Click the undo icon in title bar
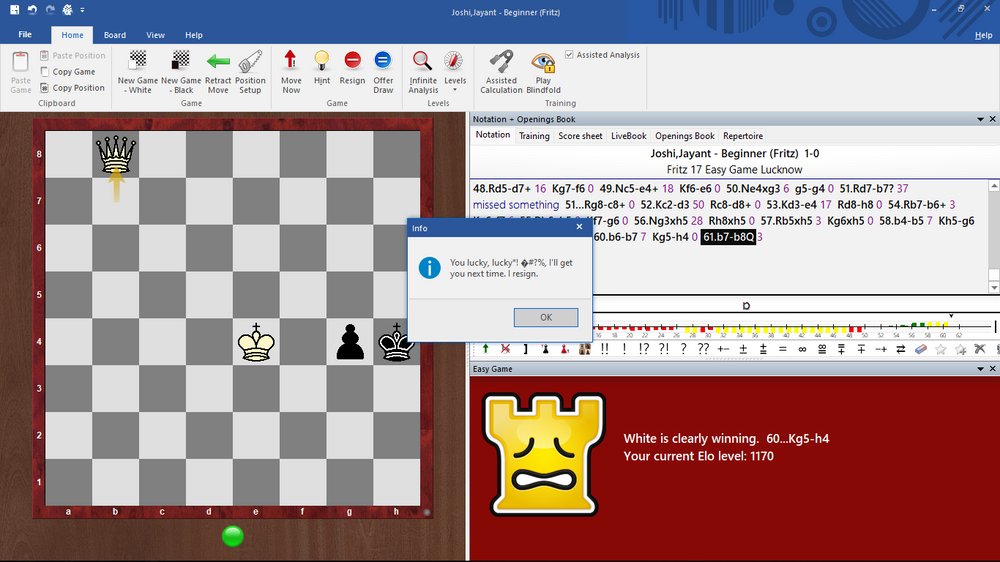This screenshot has height=562, width=1000. (33, 10)
